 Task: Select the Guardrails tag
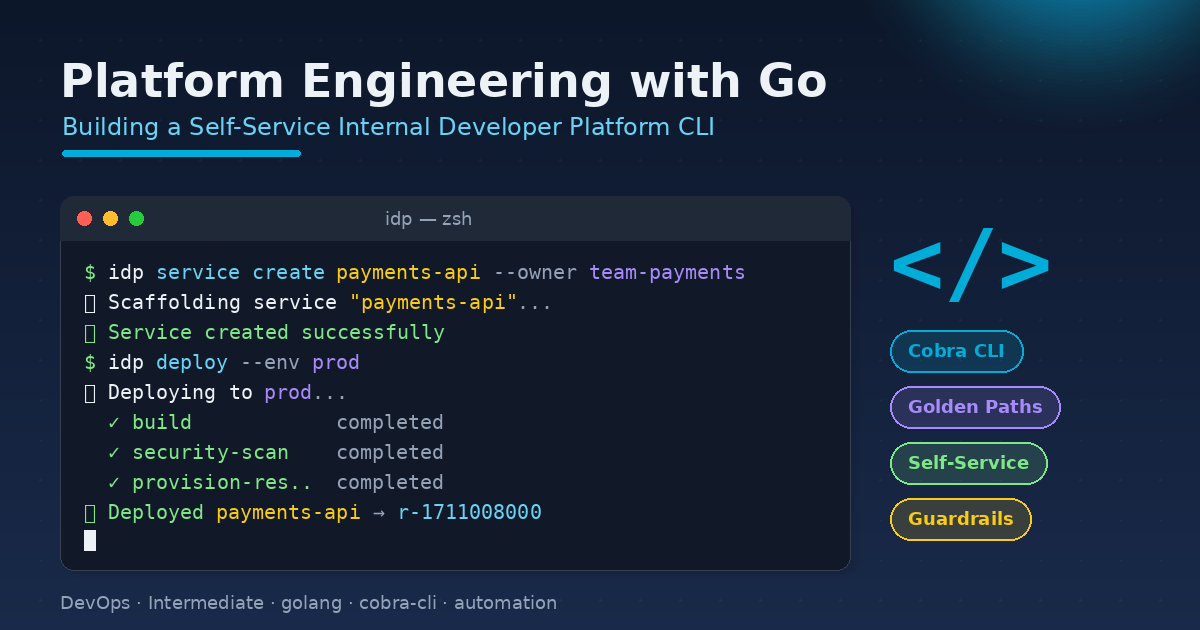(960, 519)
